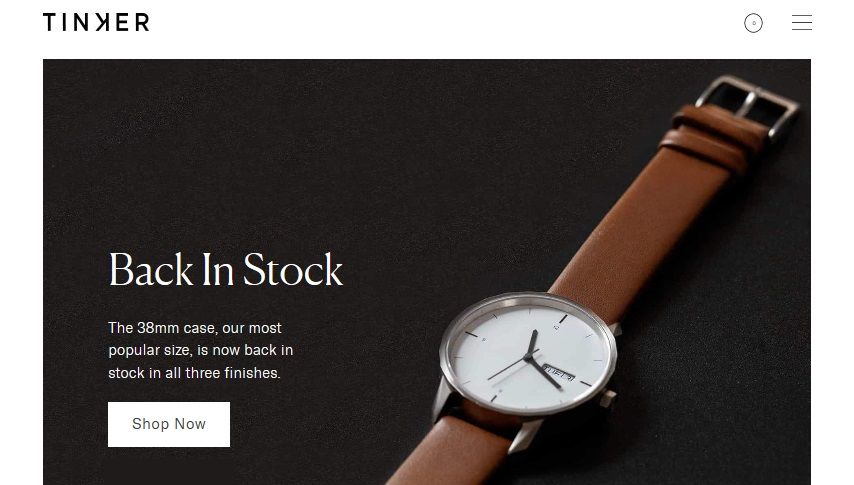Click the top line of the hamburger icon

pyautogui.click(x=802, y=16)
